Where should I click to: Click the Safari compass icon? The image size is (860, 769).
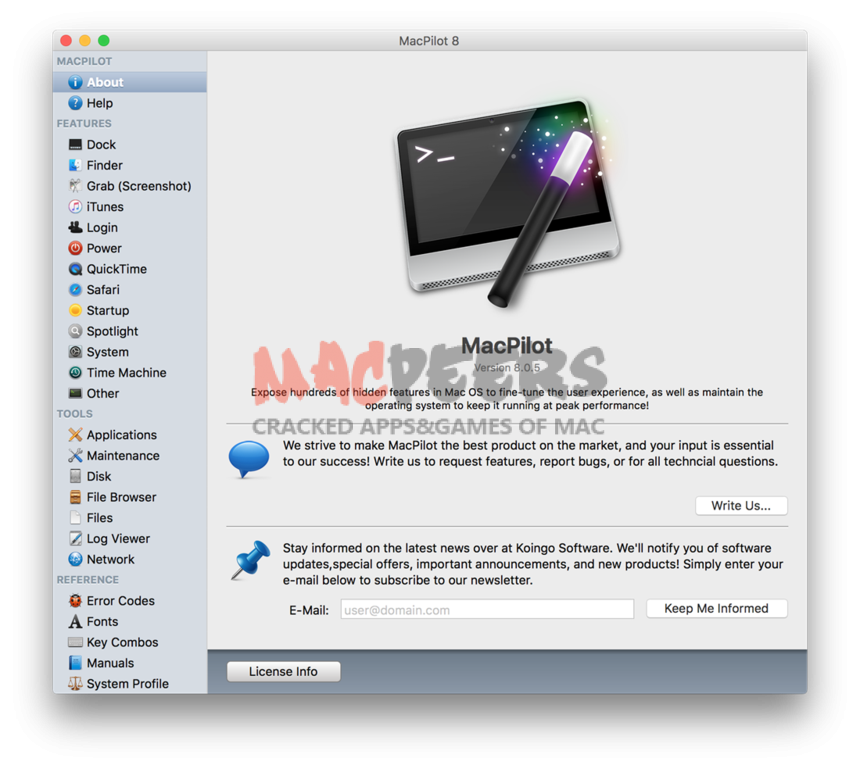point(75,290)
